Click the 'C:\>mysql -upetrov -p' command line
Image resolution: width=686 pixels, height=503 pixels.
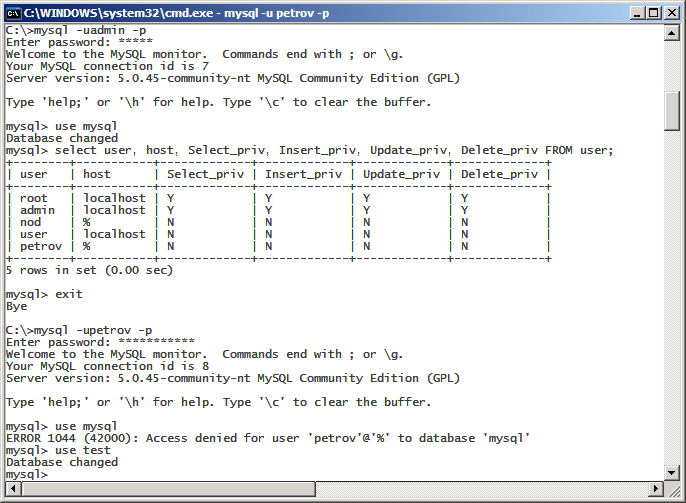79,330
